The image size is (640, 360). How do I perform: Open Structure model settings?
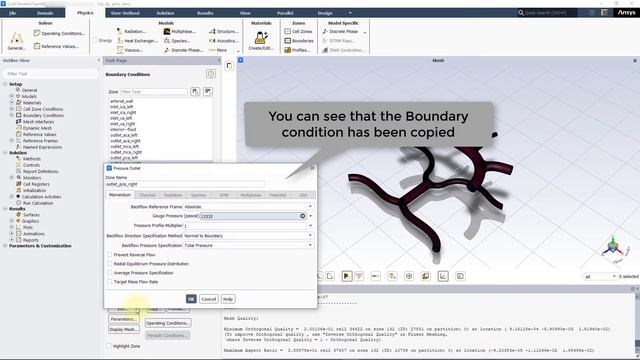224,31
